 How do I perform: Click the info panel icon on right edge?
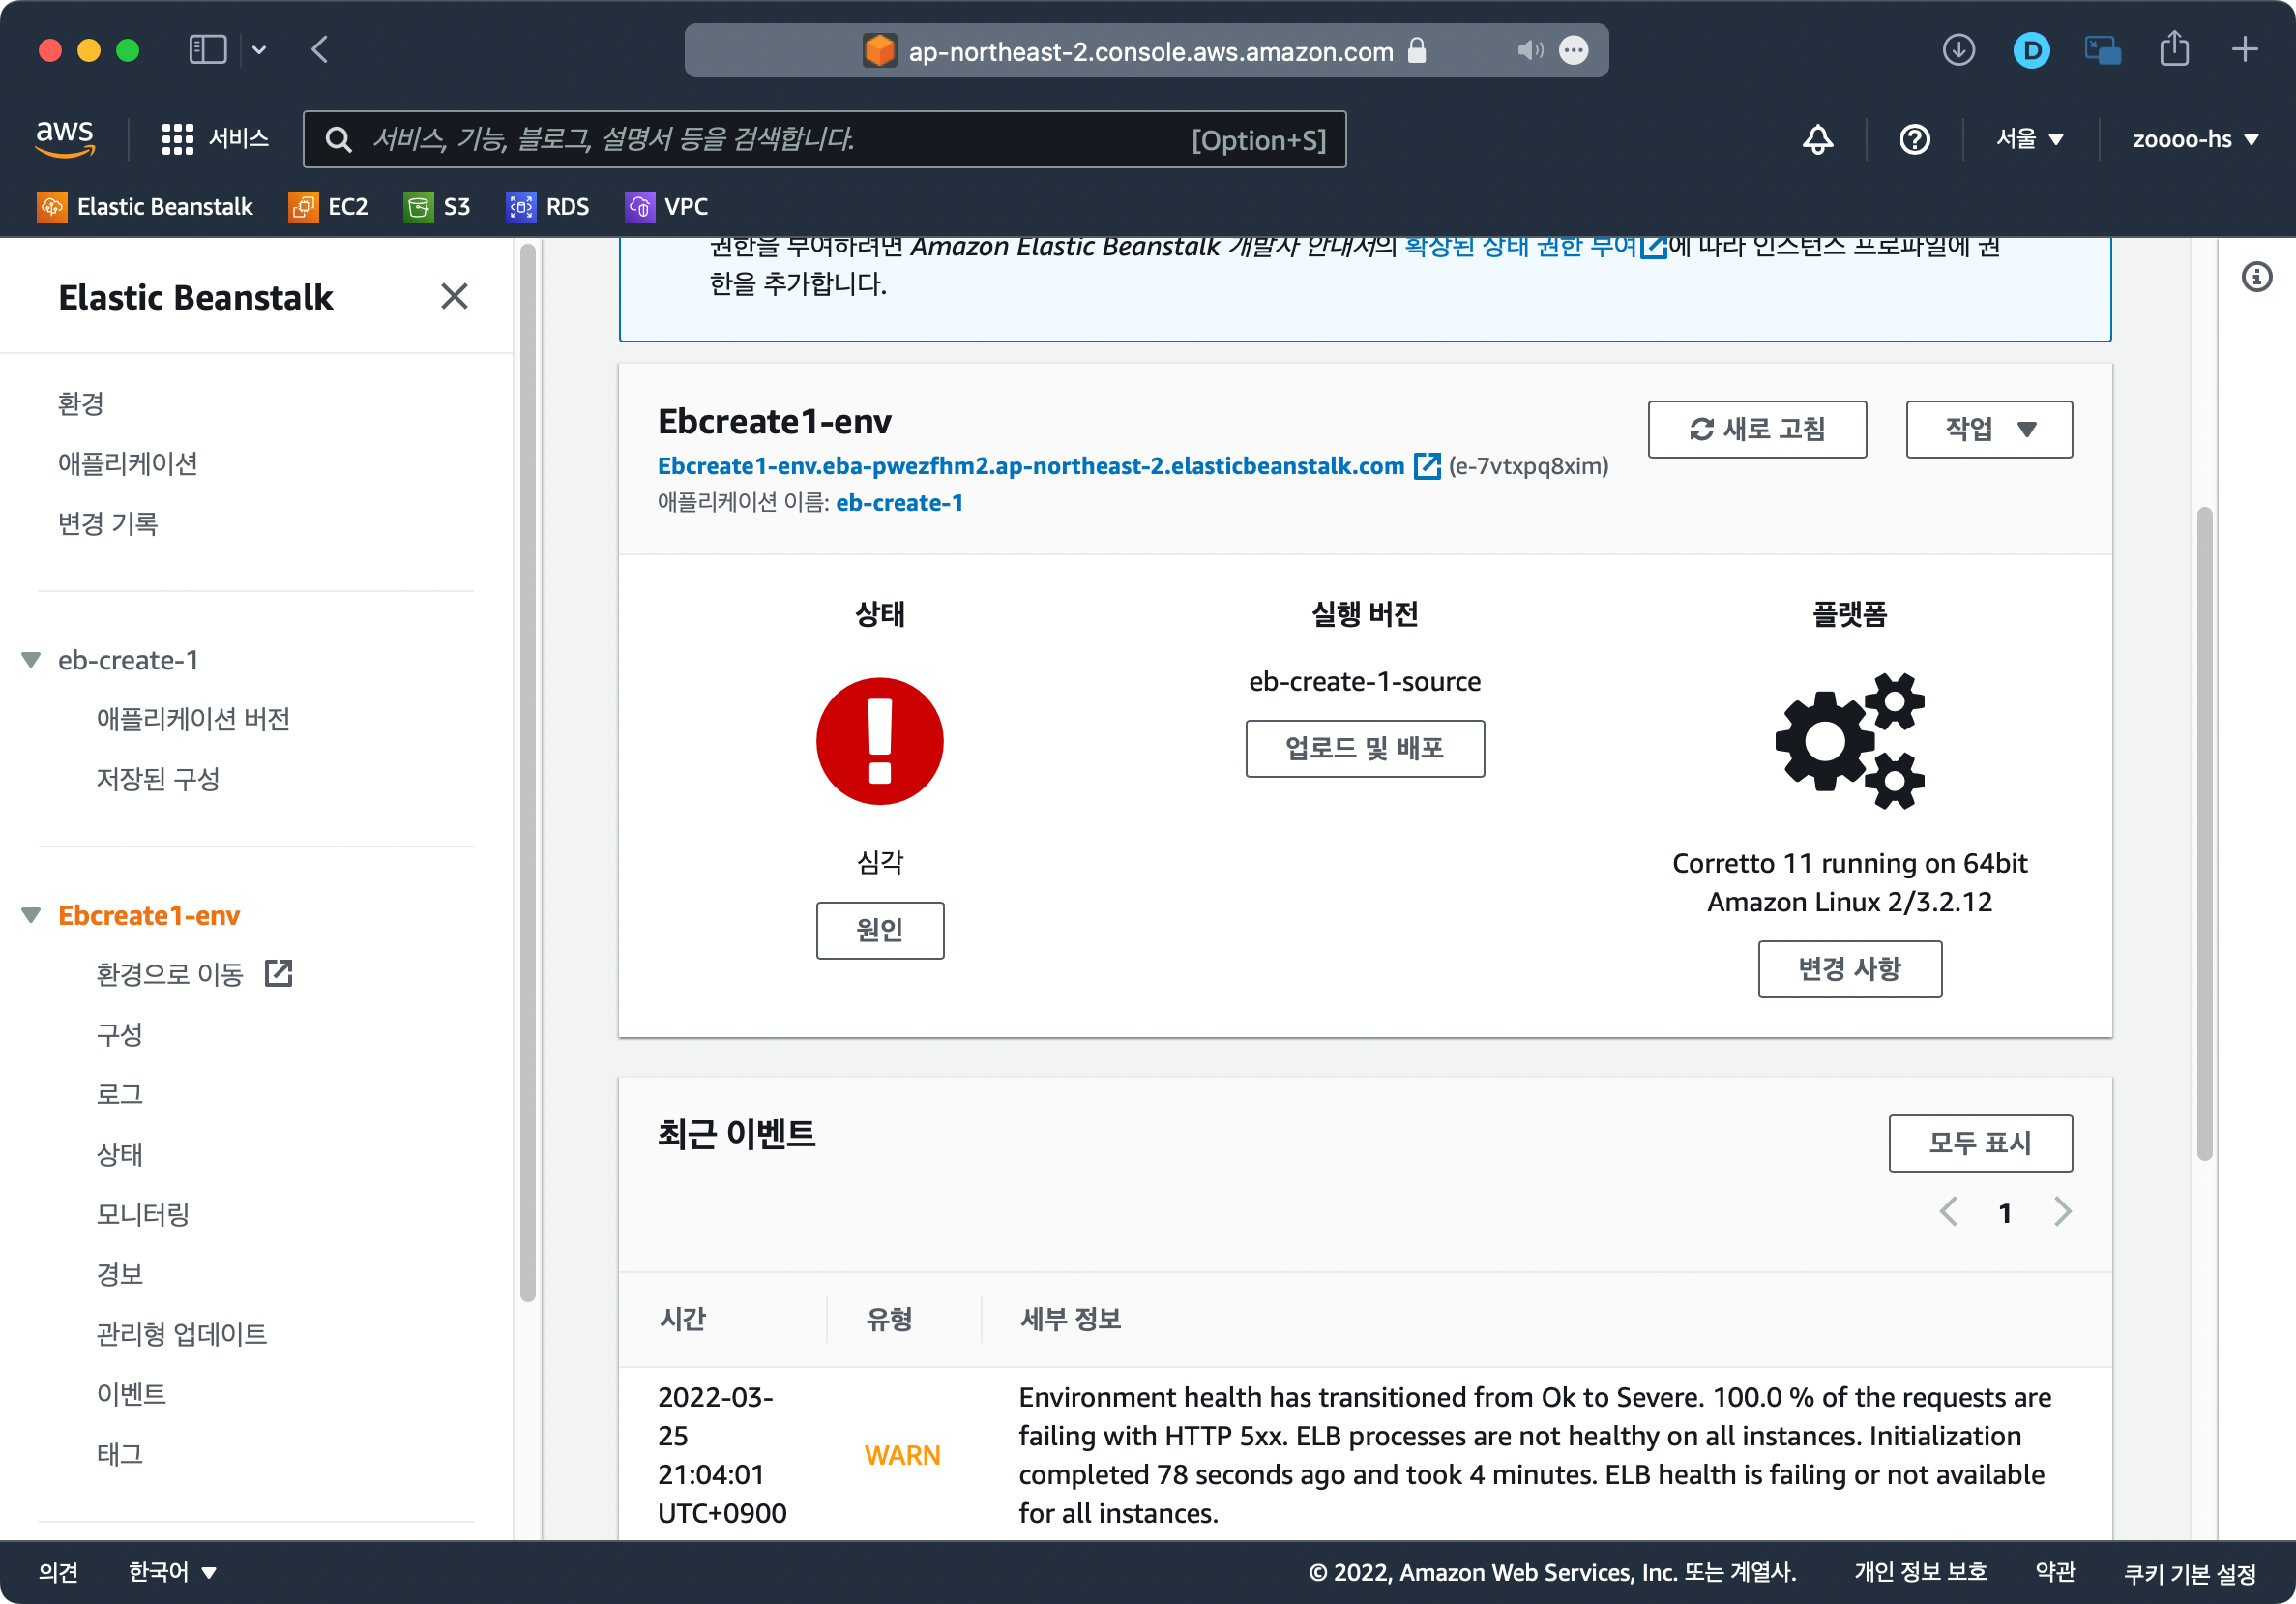pyautogui.click(x=2256, y=277)
